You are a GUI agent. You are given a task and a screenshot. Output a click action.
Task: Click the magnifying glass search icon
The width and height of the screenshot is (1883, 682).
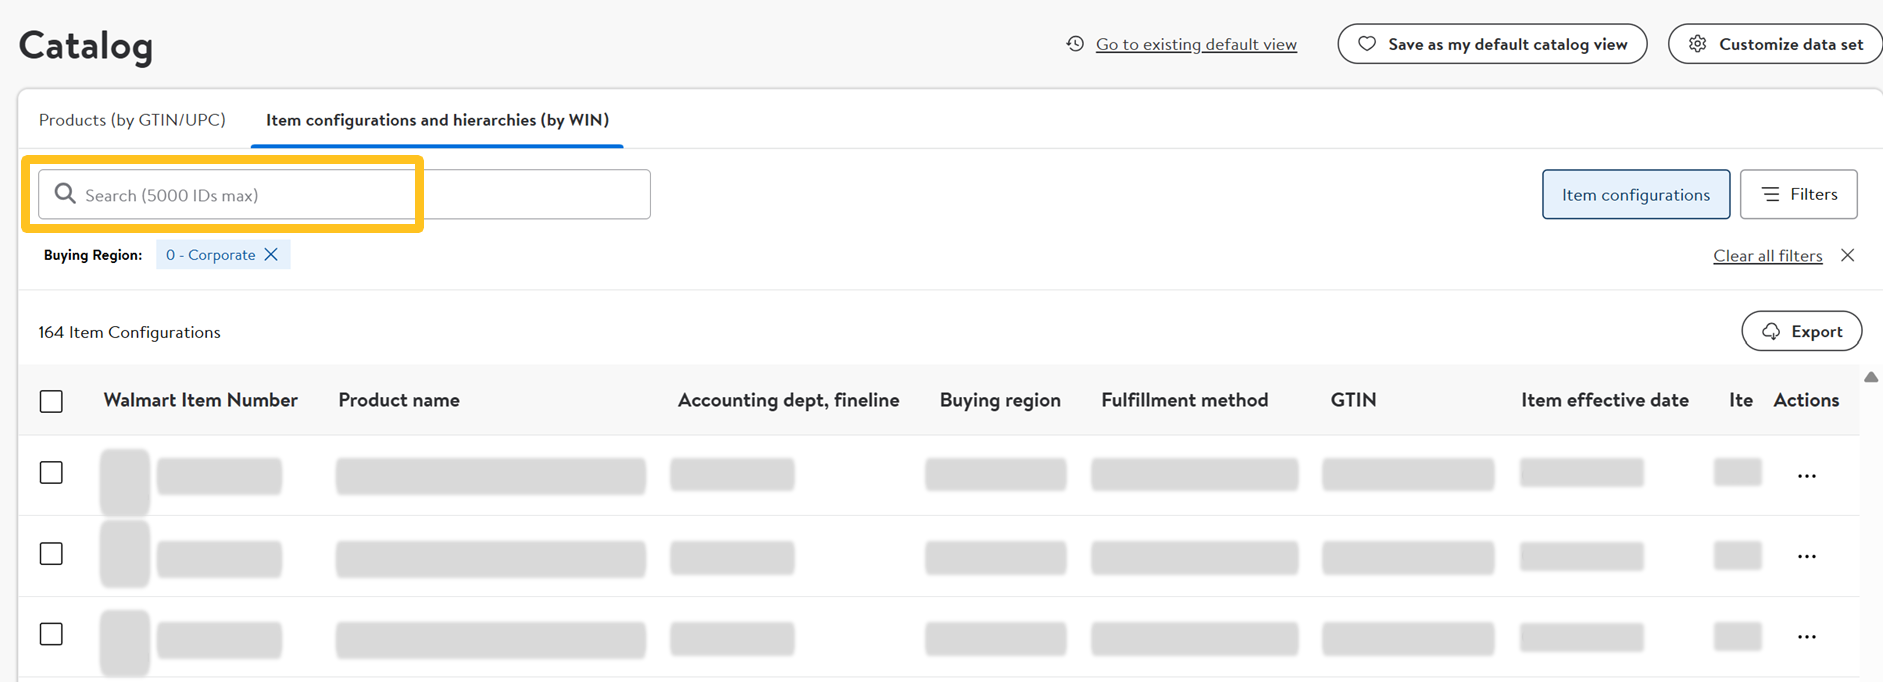65,194
